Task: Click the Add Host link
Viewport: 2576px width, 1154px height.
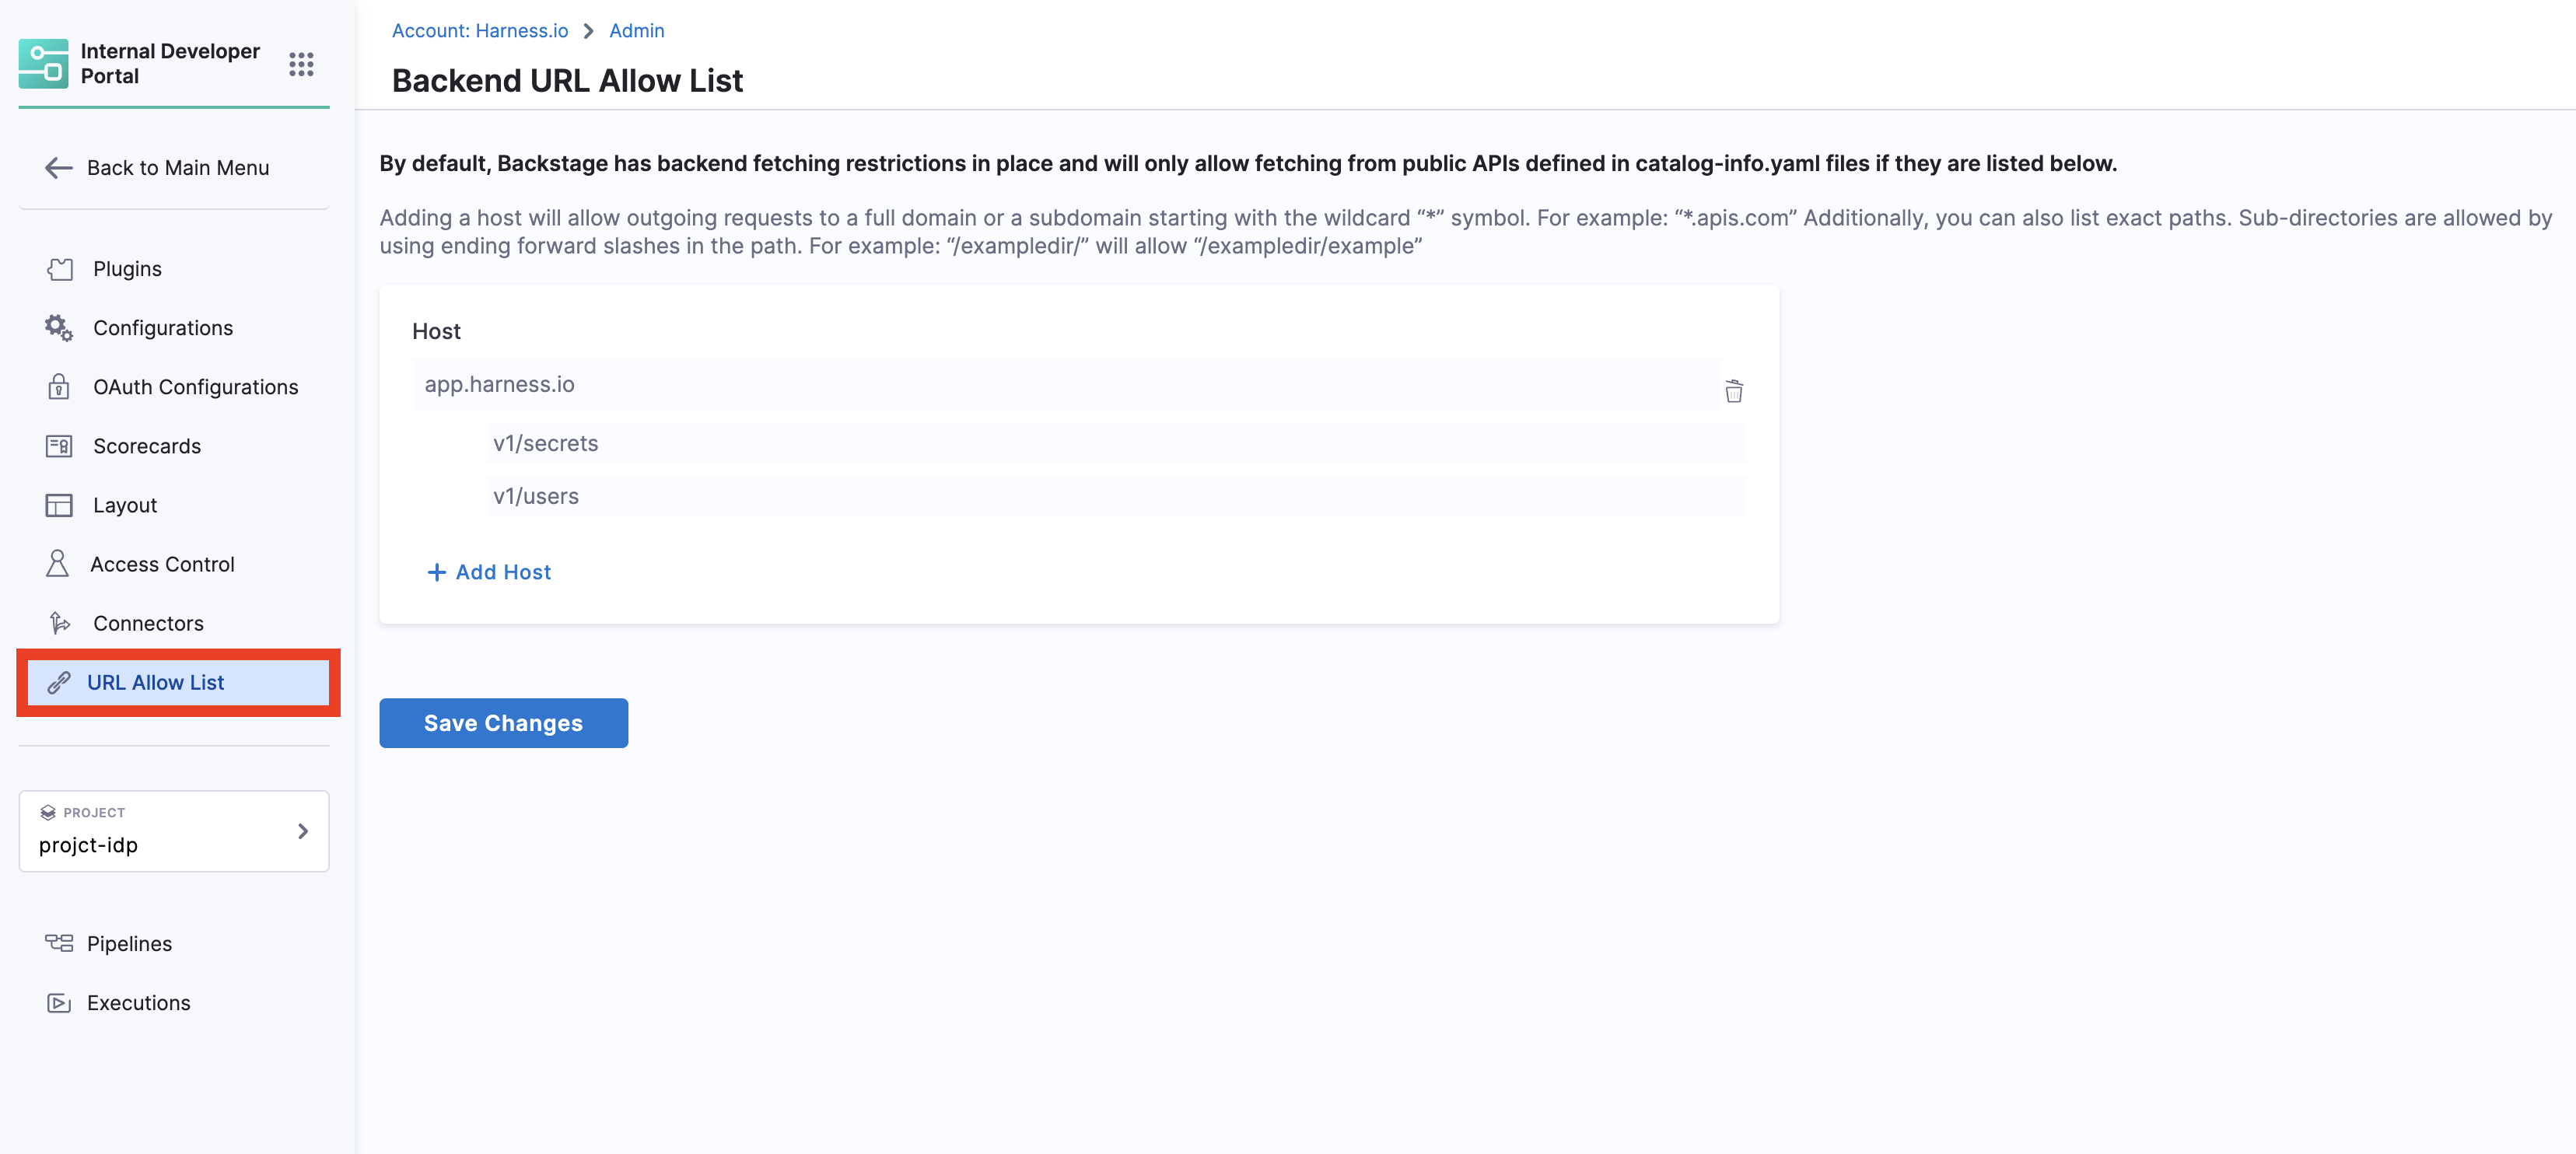Action: [489, 572]
